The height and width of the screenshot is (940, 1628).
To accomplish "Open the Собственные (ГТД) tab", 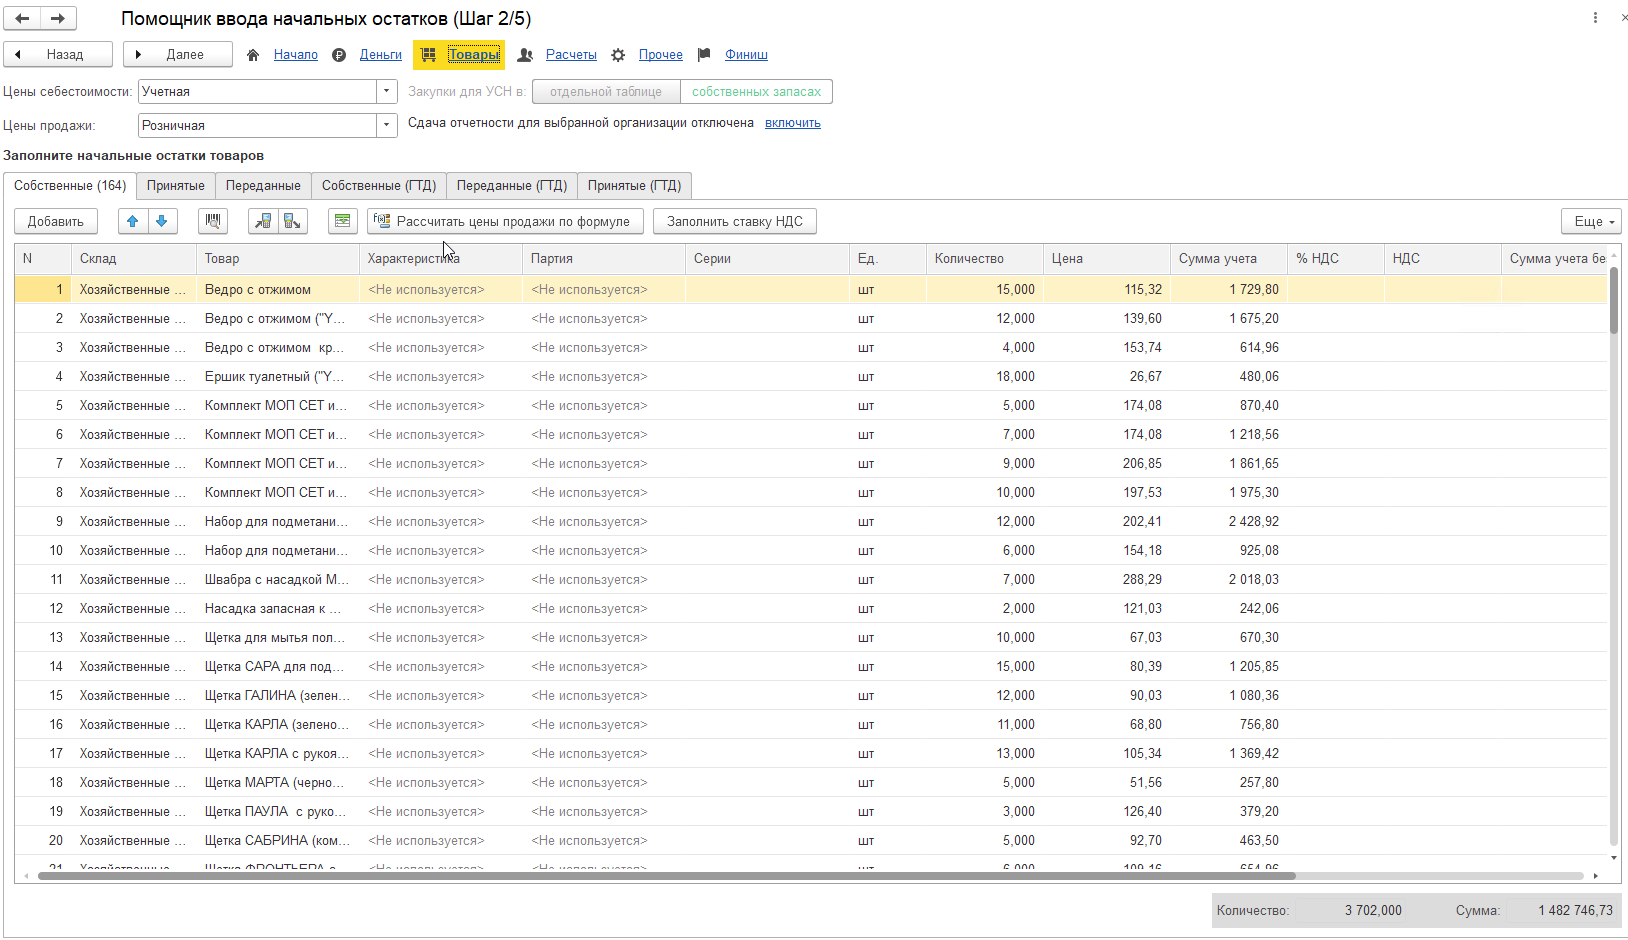I will click(x=379, y=186).
